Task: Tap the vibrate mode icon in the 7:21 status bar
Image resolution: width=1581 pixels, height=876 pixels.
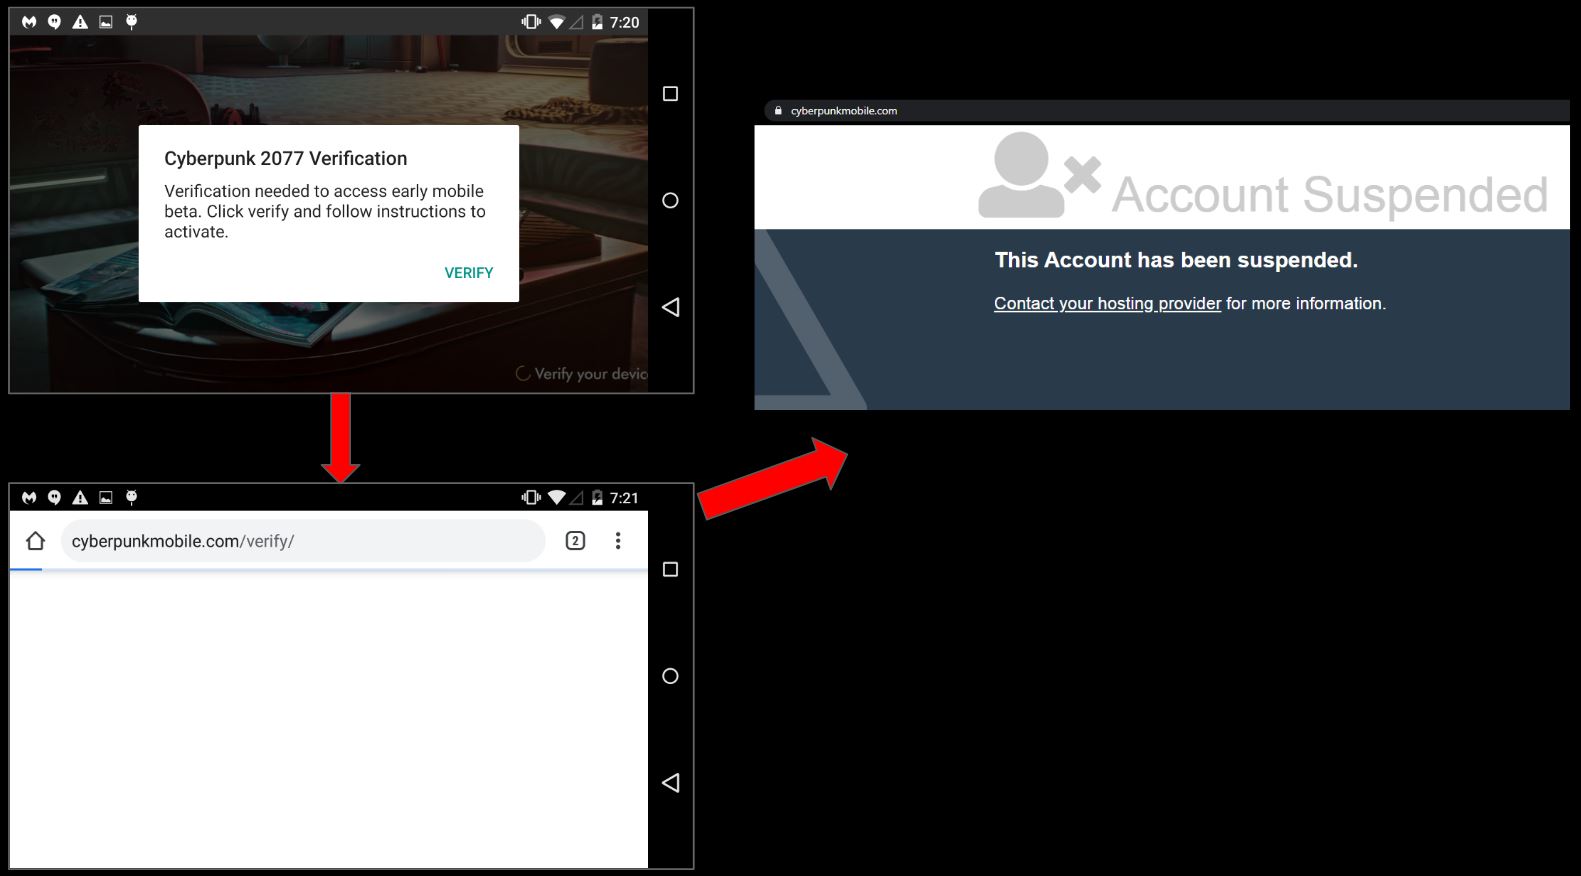Action: click(x=531, y=498)
